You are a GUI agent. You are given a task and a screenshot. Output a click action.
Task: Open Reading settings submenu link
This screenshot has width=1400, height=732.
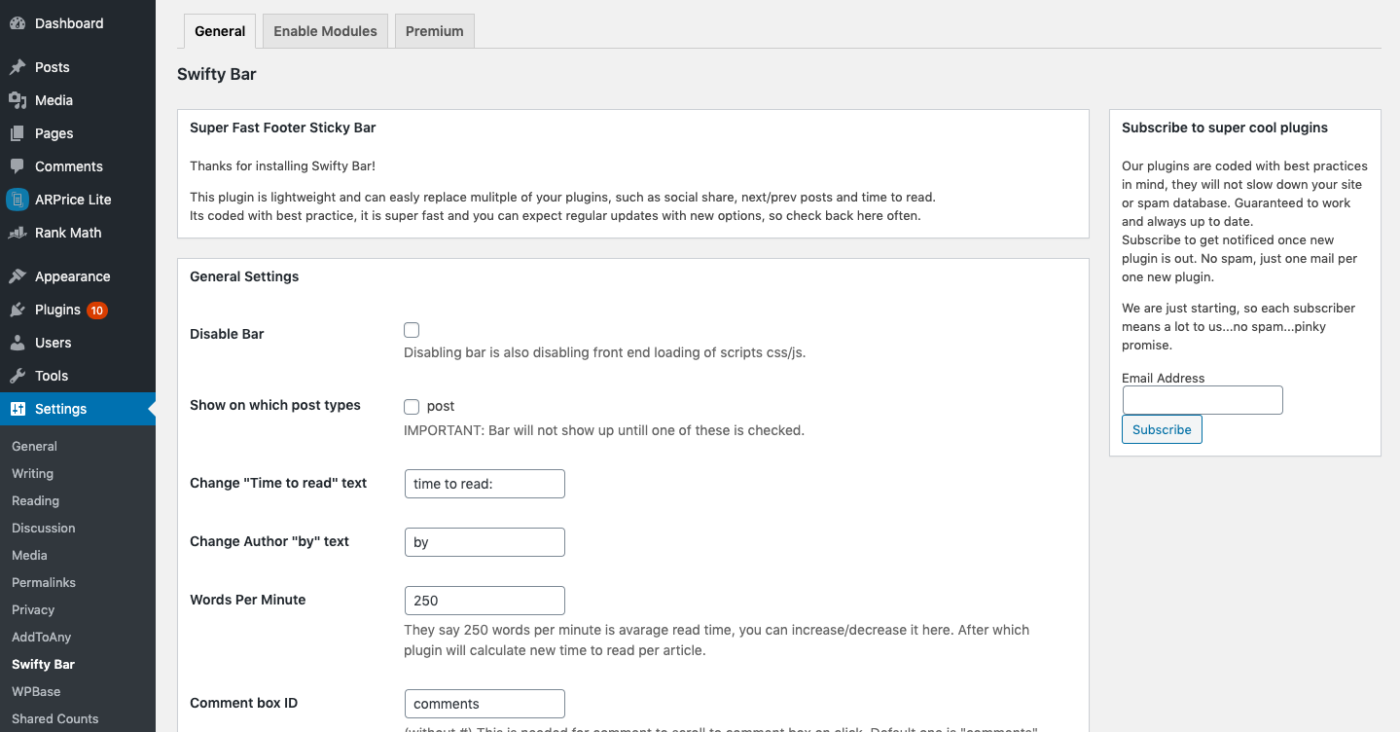click(35, 500)
